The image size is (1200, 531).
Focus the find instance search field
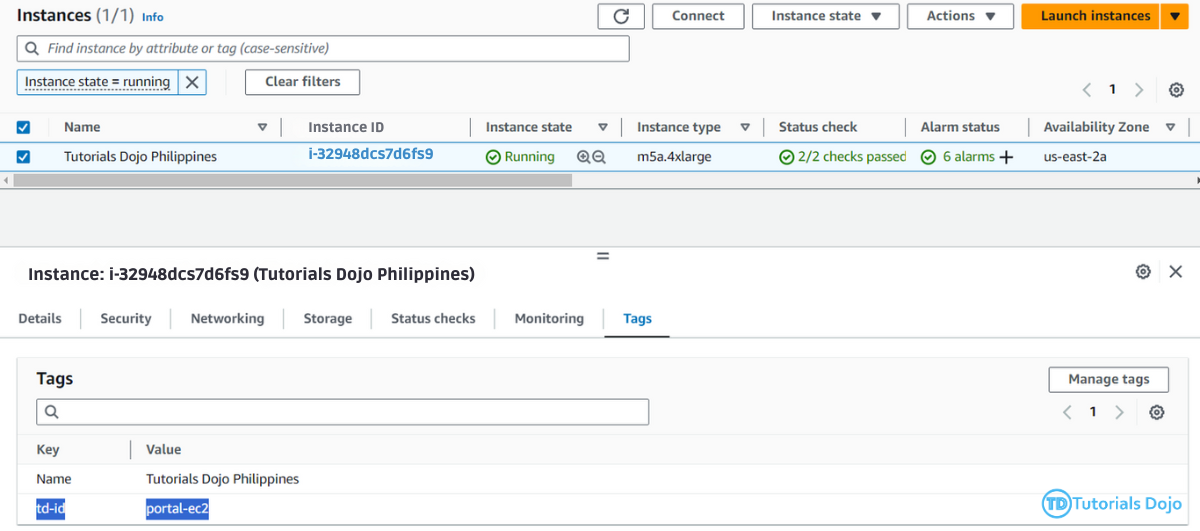point(323,48)
